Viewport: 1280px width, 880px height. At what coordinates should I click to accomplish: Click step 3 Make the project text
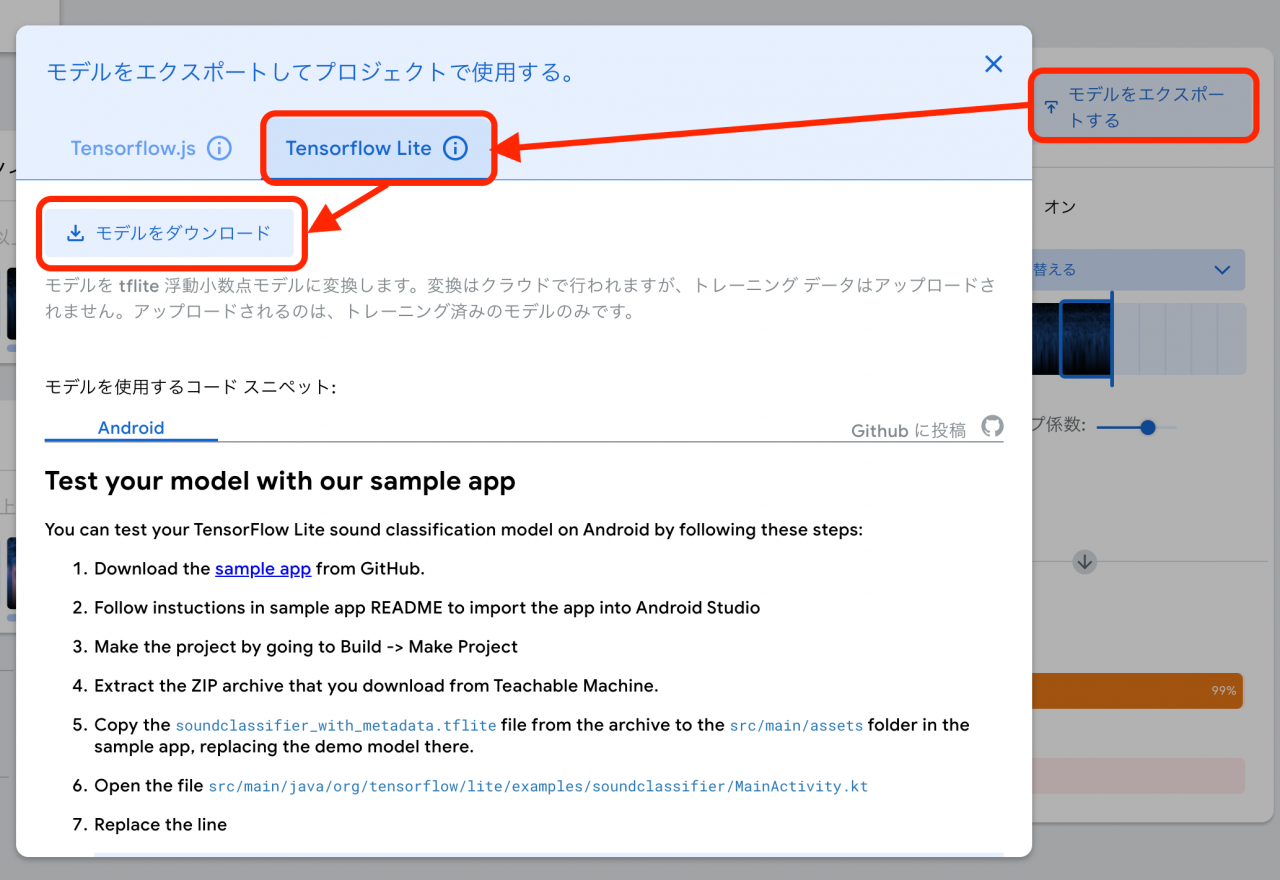[x=306, y=647]
